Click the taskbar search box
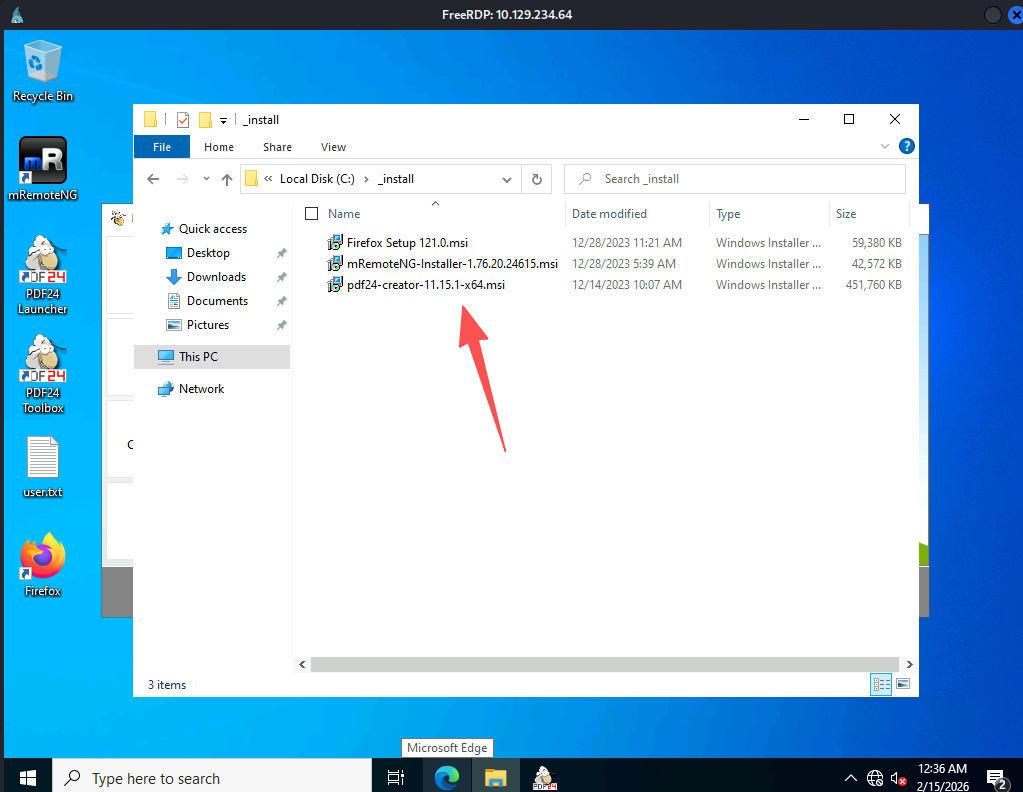The width and height of the screenshot is (1023, 792). click(212, 777)
